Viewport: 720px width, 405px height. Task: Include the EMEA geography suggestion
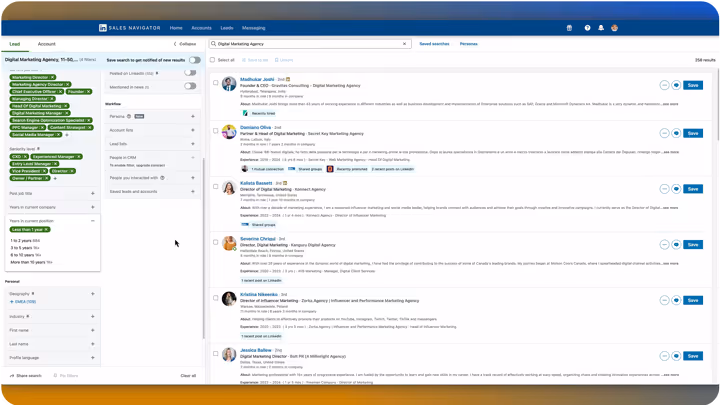(23, 302)
